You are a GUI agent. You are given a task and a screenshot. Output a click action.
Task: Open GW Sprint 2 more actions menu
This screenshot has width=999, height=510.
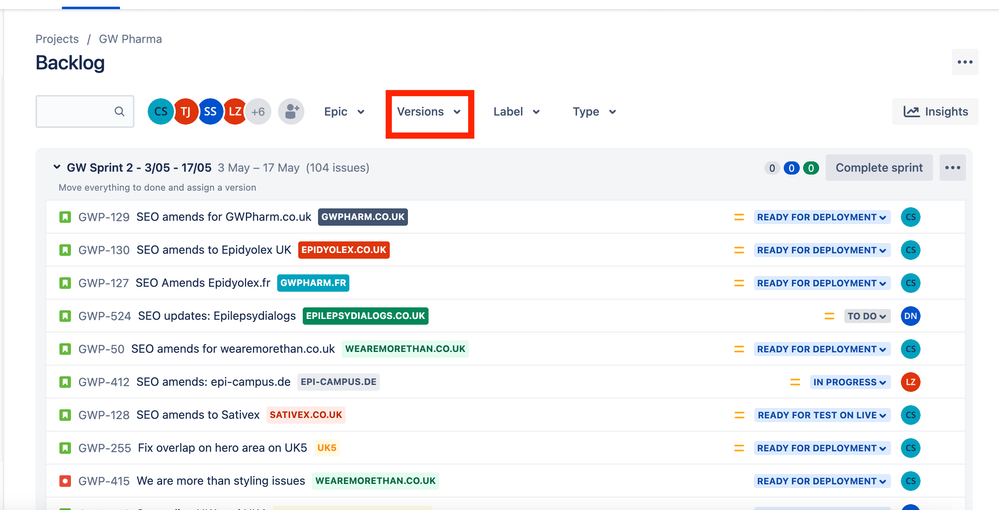click(x=952, y=168)
